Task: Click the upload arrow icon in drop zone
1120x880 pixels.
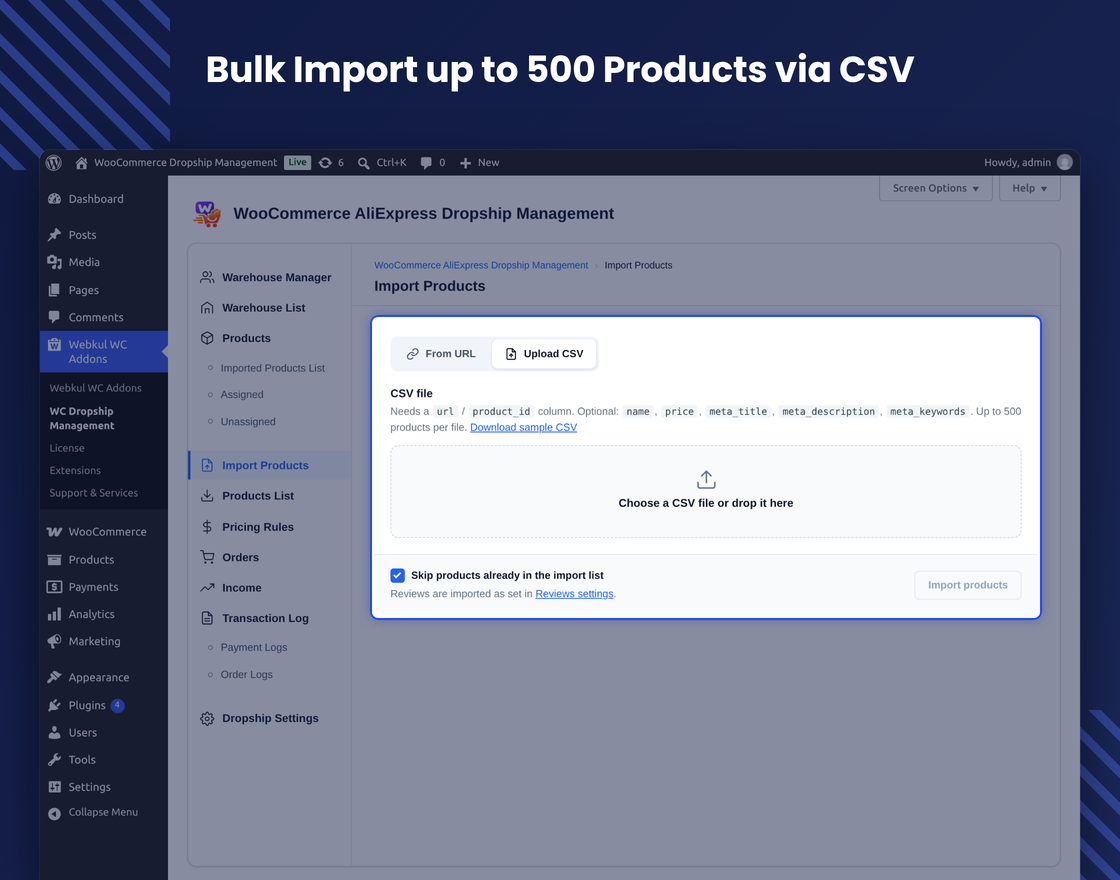Action: point(706,479)
